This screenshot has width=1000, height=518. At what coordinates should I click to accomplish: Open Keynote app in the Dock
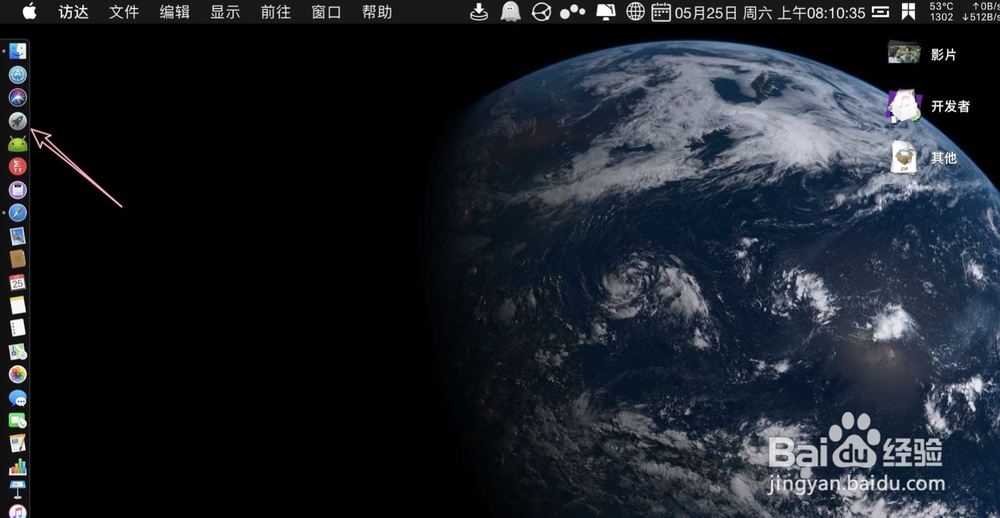17,490
